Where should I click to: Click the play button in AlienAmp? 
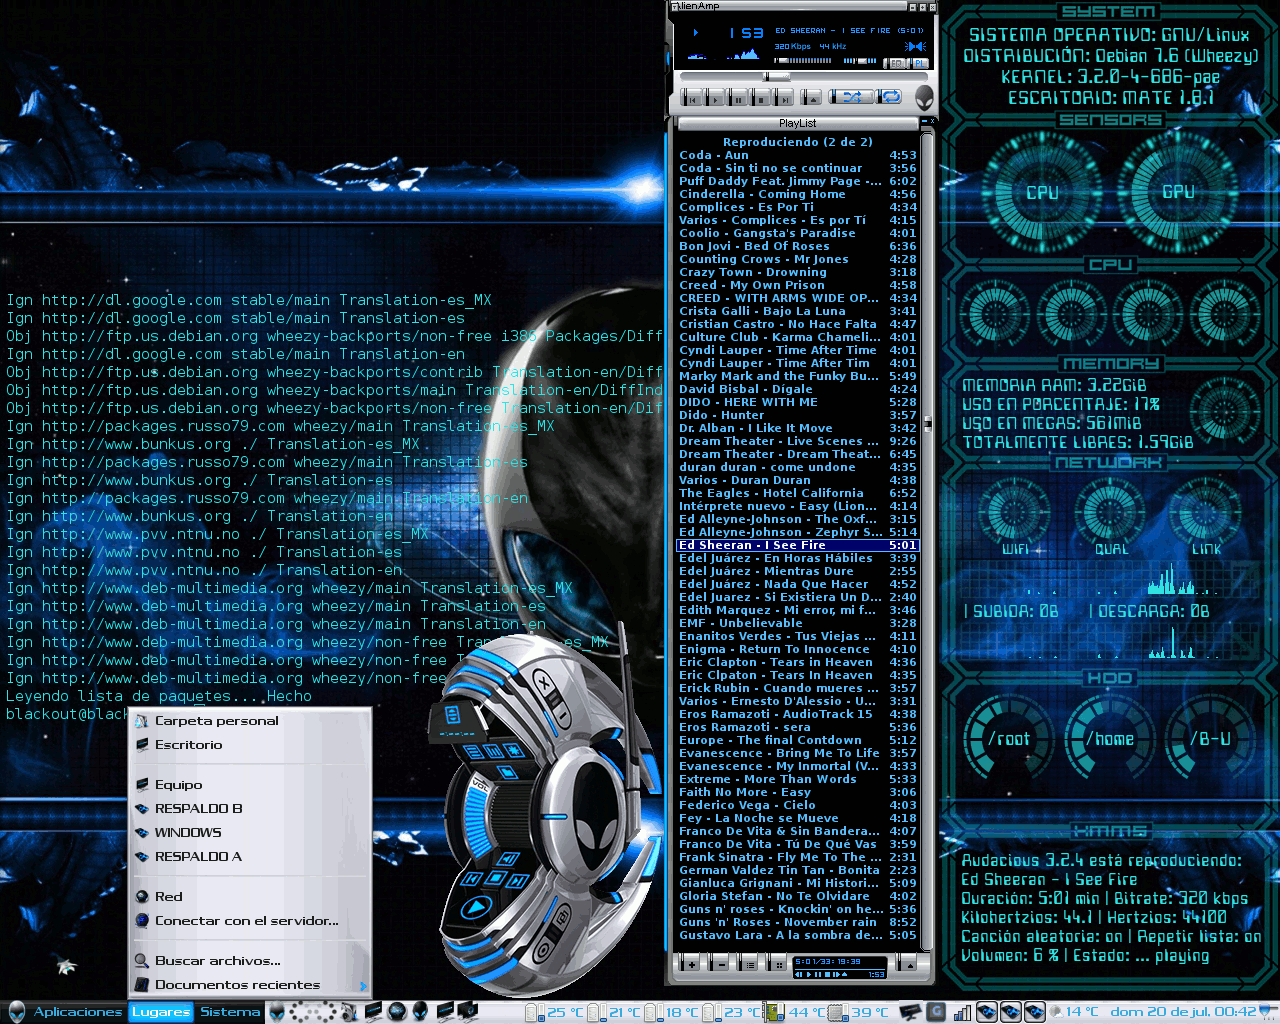[x=715, y=98]
